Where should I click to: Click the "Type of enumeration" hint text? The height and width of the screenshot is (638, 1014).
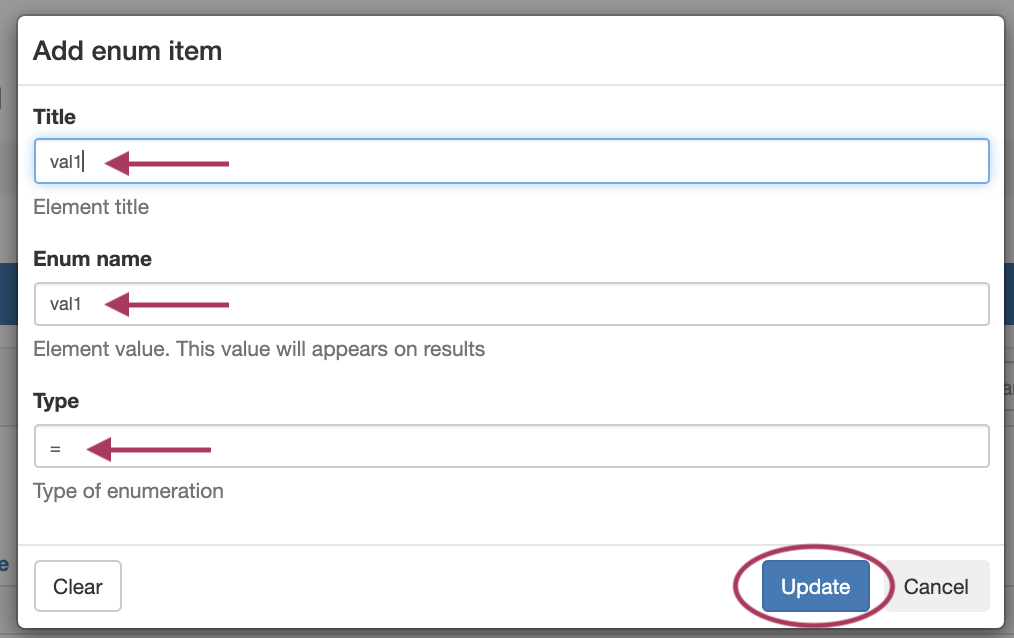128,491
